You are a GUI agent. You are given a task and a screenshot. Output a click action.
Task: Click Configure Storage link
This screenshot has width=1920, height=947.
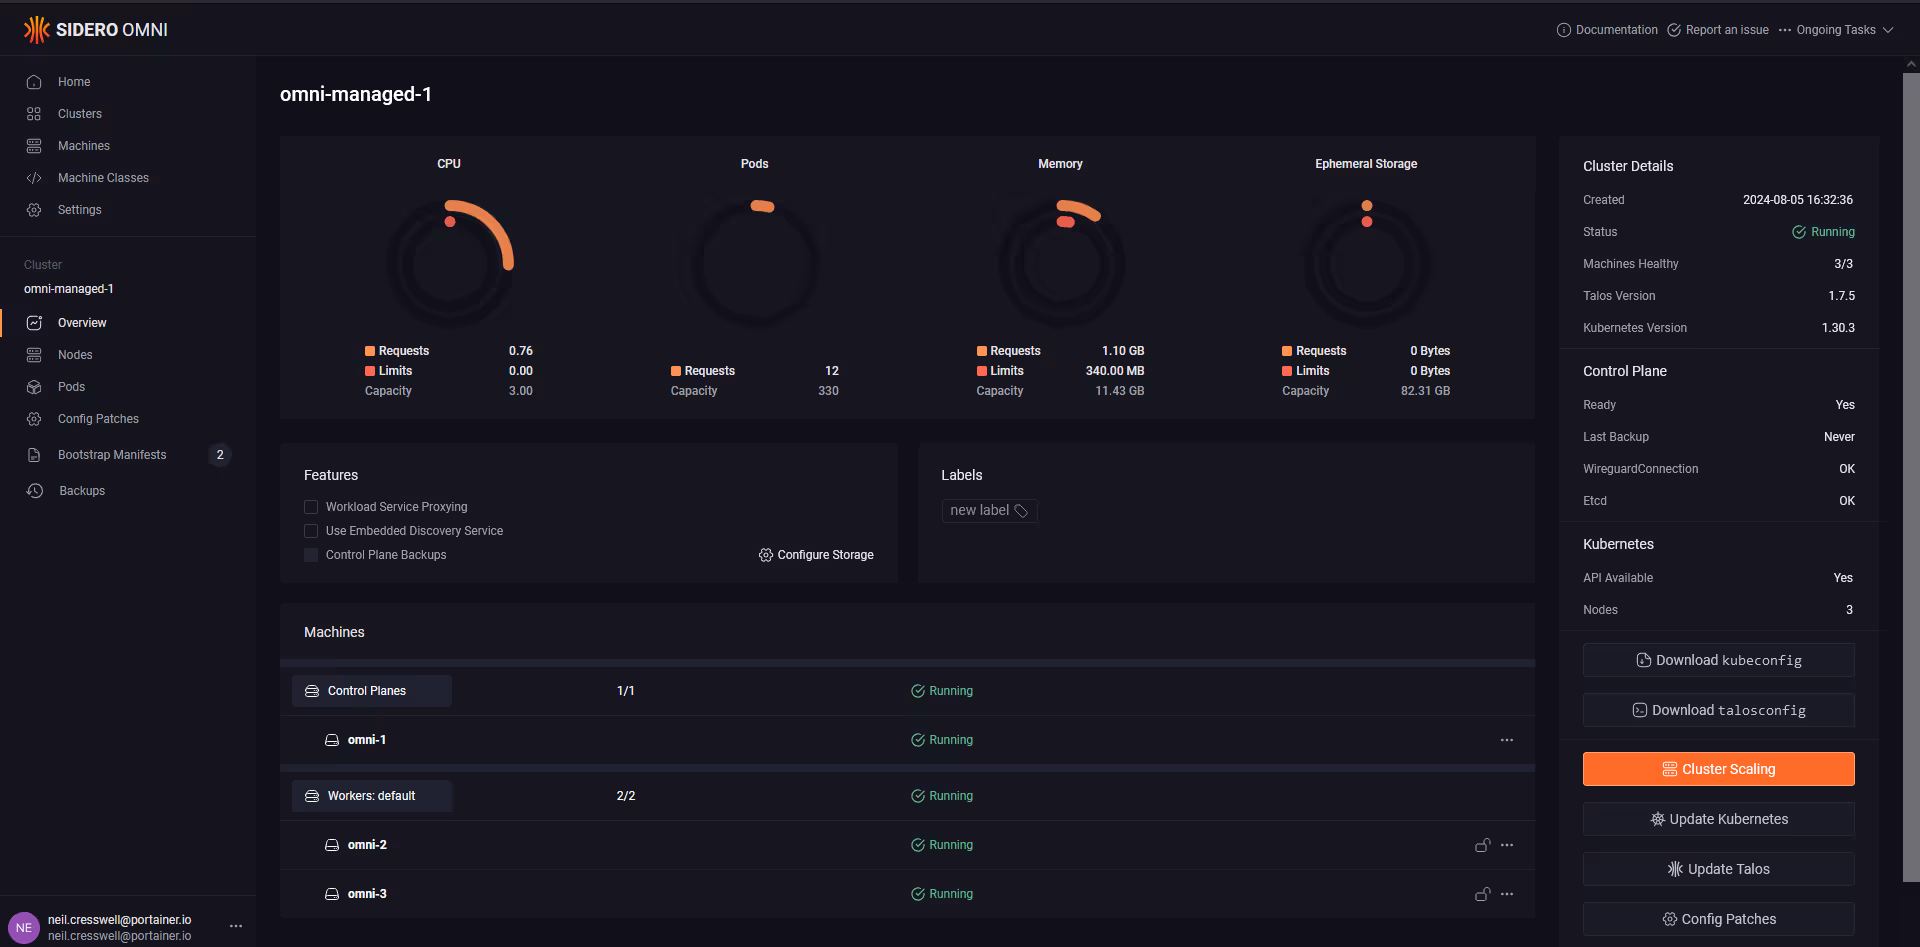[x=816, y=555]
